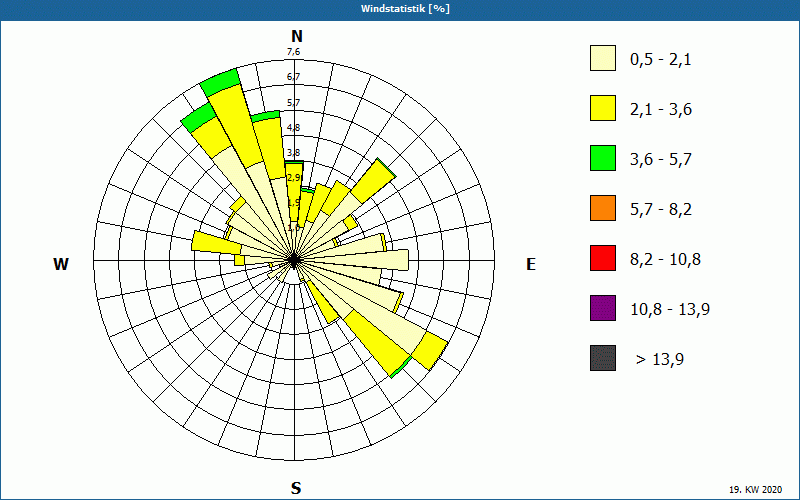
Task: Click the purple 10,8 - 13,9 legend swatch
Action: (603, 308)
